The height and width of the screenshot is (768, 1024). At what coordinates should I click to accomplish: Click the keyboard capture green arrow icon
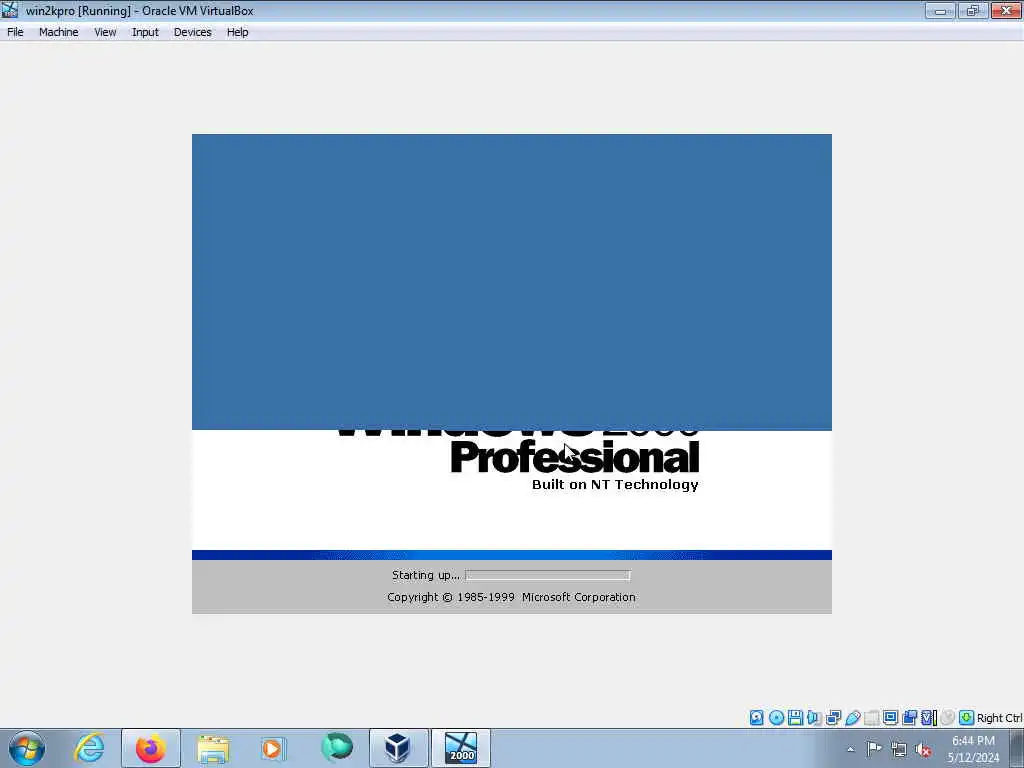[x=967, y=718]
